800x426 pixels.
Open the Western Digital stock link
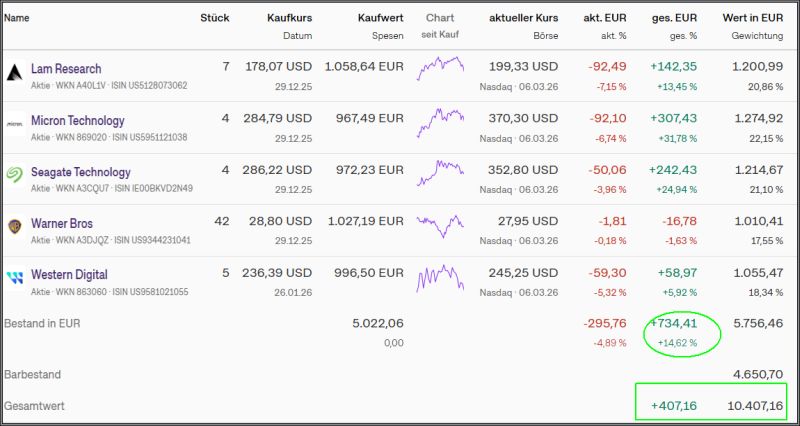(69, 274)
